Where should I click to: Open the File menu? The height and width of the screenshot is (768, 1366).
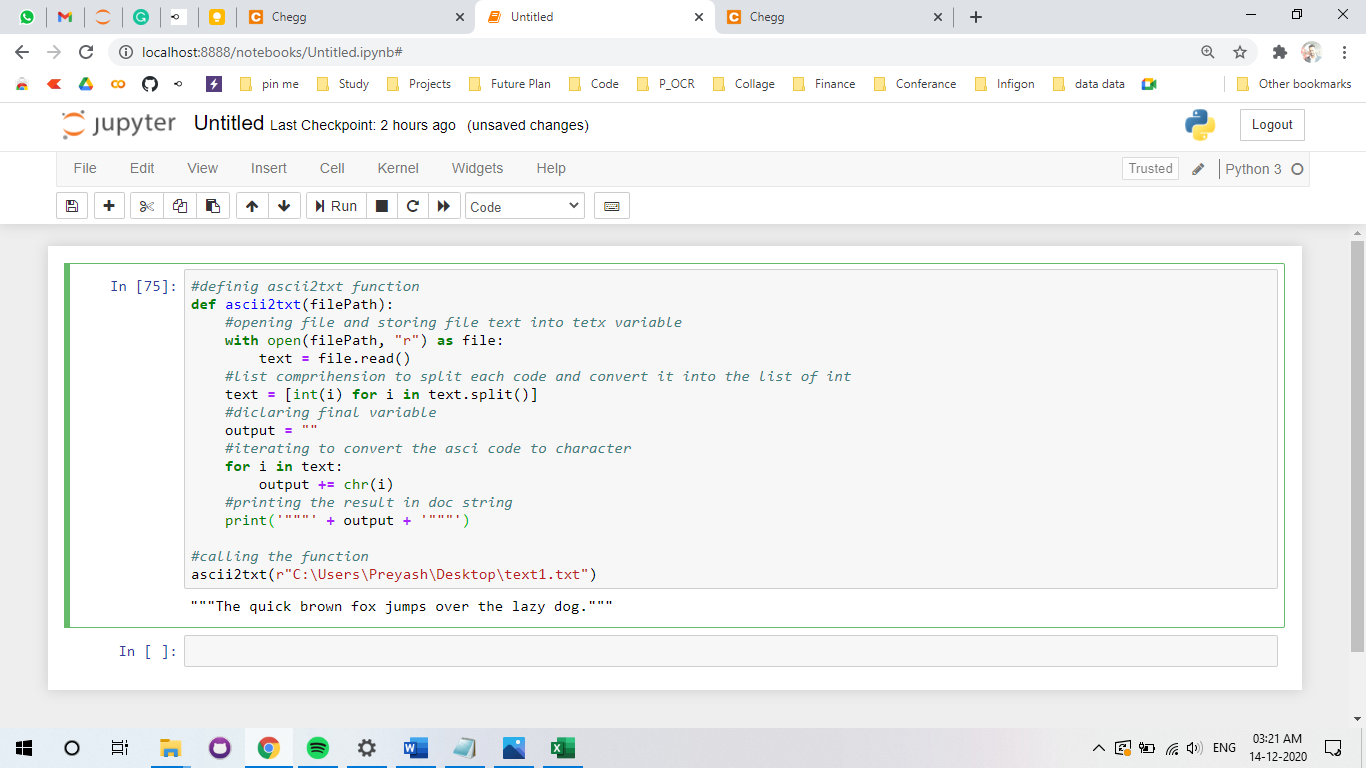click(85, 168)
